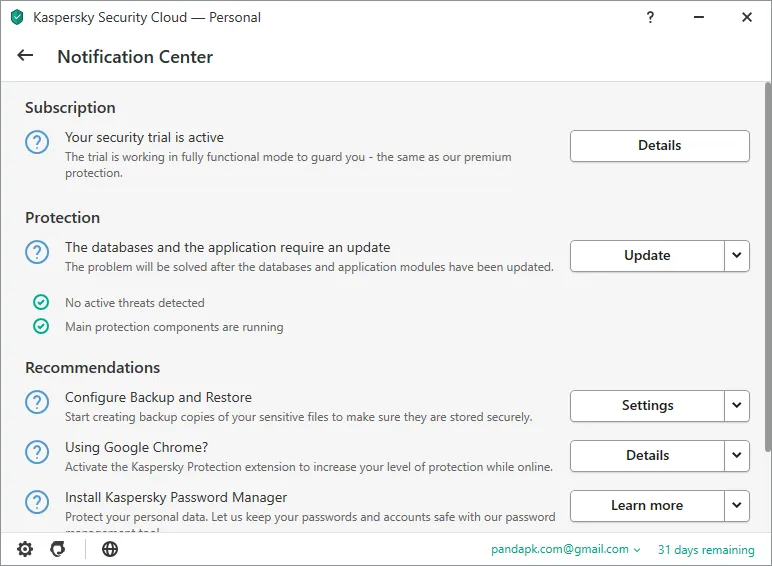The height and width of the screenshot is (566, 772).
Task: Expand dropdown arrow next to Chrome Details button
Action: pos(737,455)
